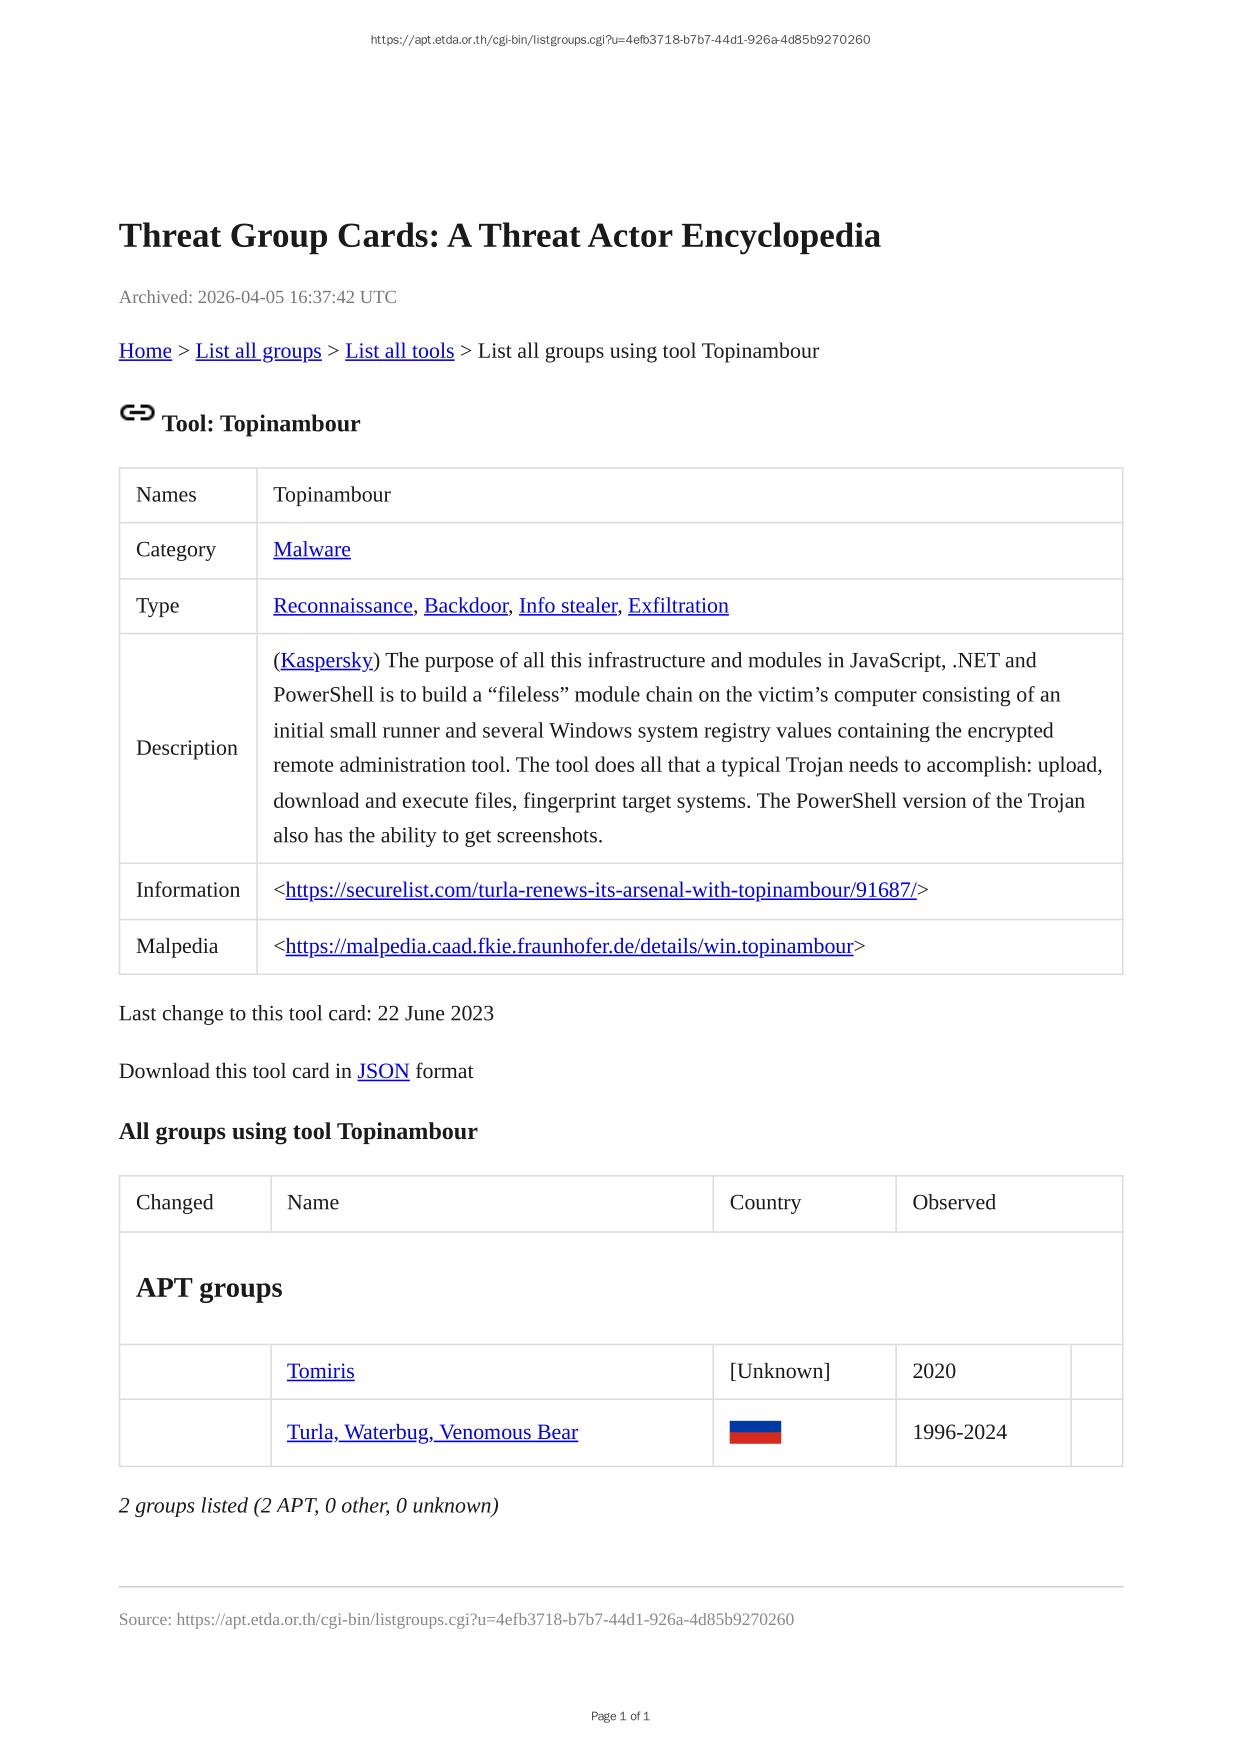Open the Tomiris group page
1242x1756 pixels.
320,1371
